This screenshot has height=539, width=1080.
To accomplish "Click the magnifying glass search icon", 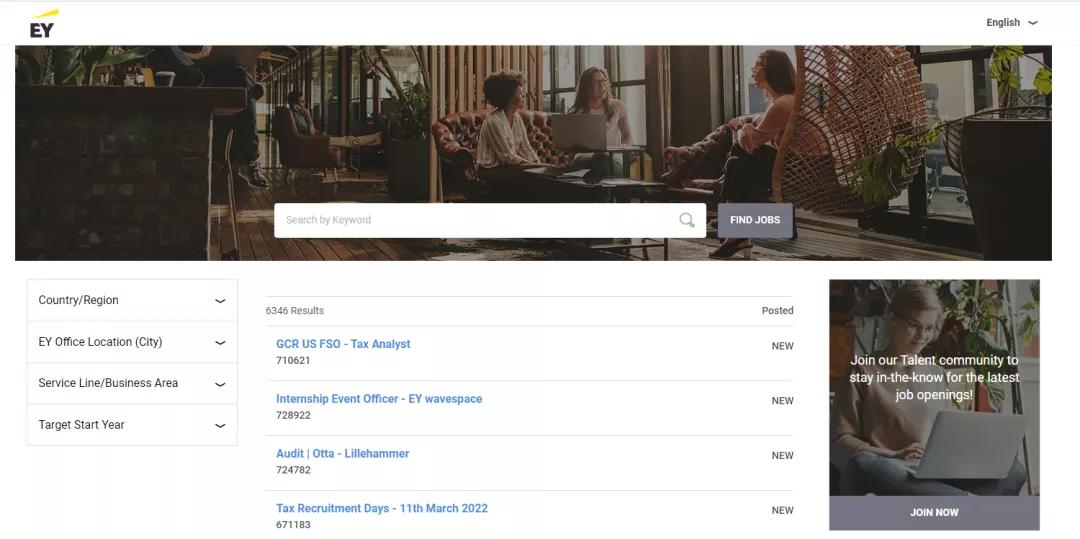I will [687, 220].
